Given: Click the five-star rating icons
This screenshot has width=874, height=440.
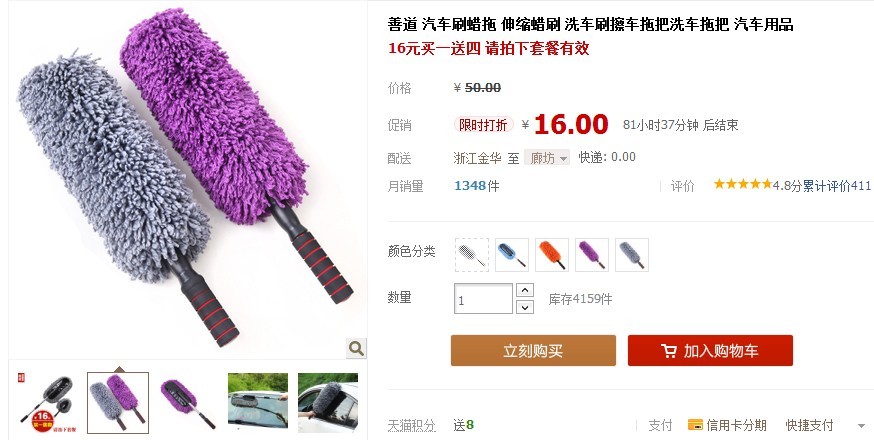Looking at the screenshot, I should click(x=742, y=184).
